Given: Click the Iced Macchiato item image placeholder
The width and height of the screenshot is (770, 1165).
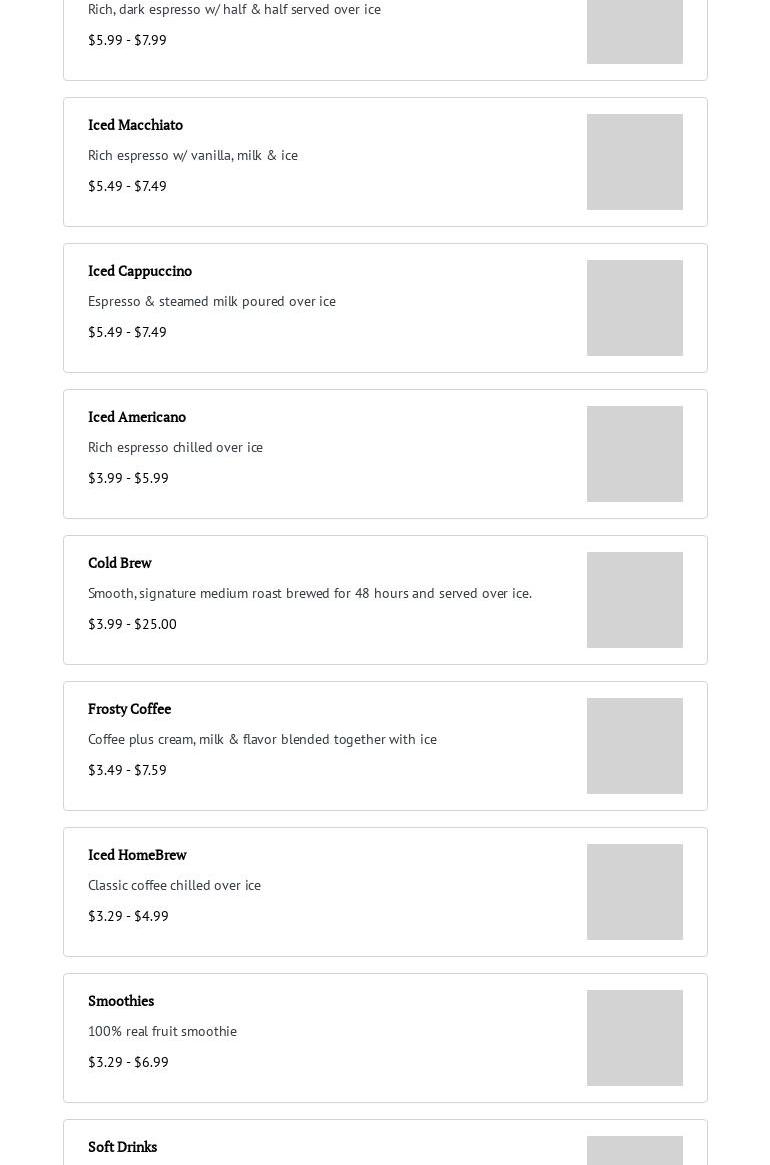Looking at the screenshot, I should point(634,162).
